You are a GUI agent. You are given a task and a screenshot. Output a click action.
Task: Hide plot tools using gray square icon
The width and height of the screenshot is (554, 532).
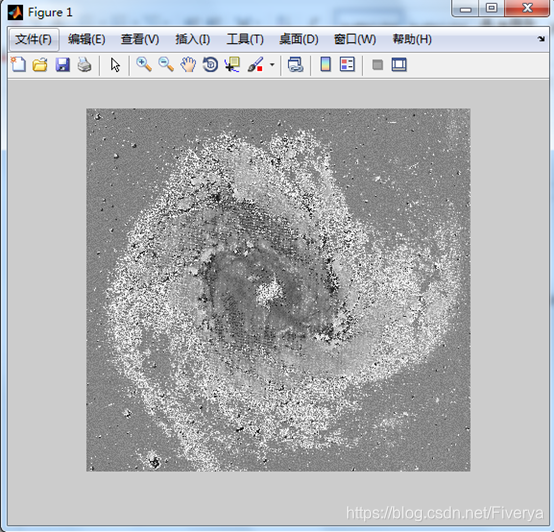point(377,65)
